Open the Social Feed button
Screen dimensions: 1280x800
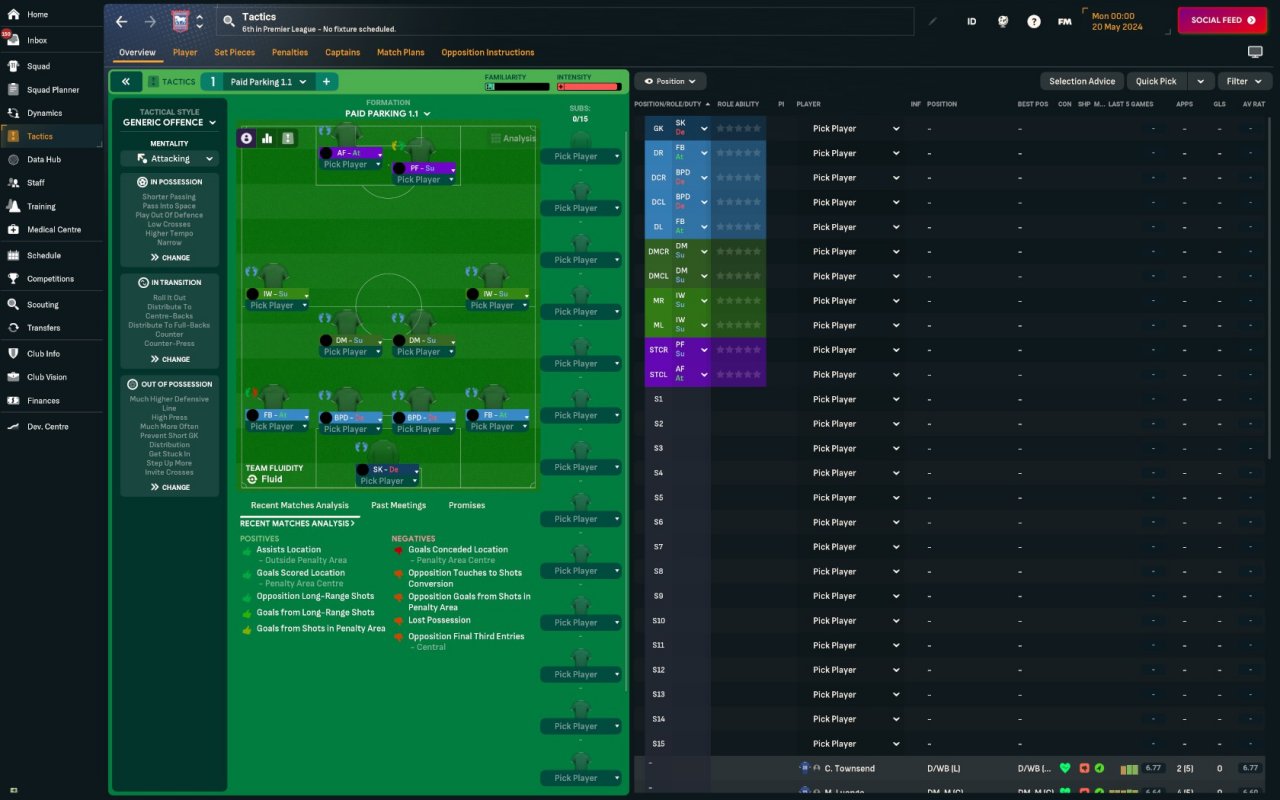1222,20
